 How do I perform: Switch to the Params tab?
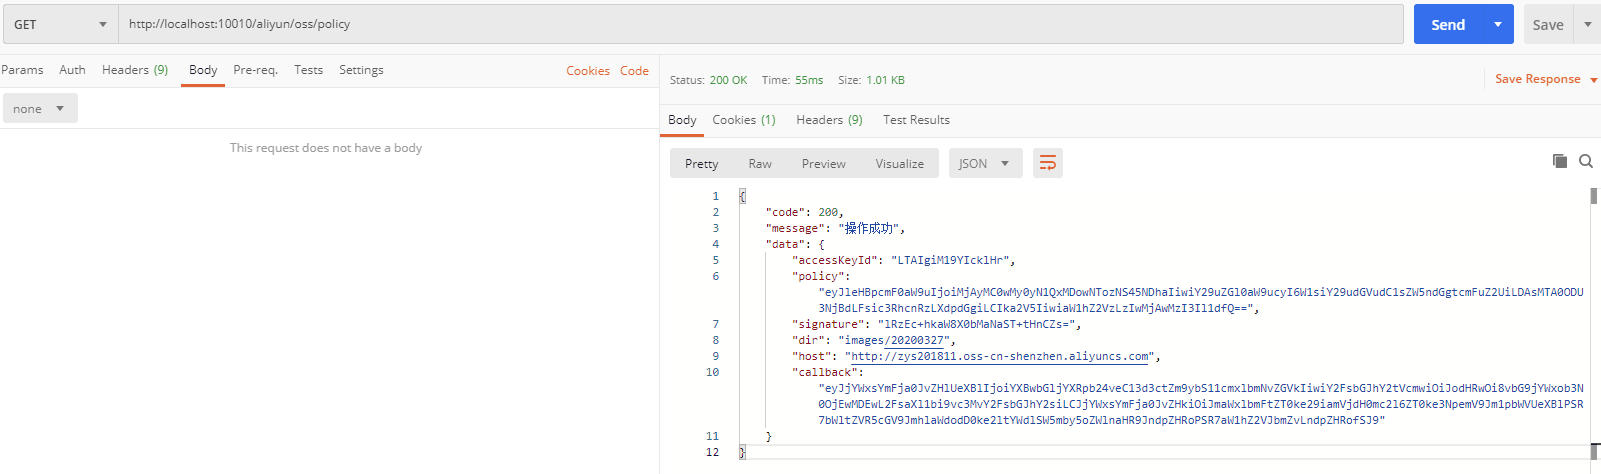[x=22, y=70]
